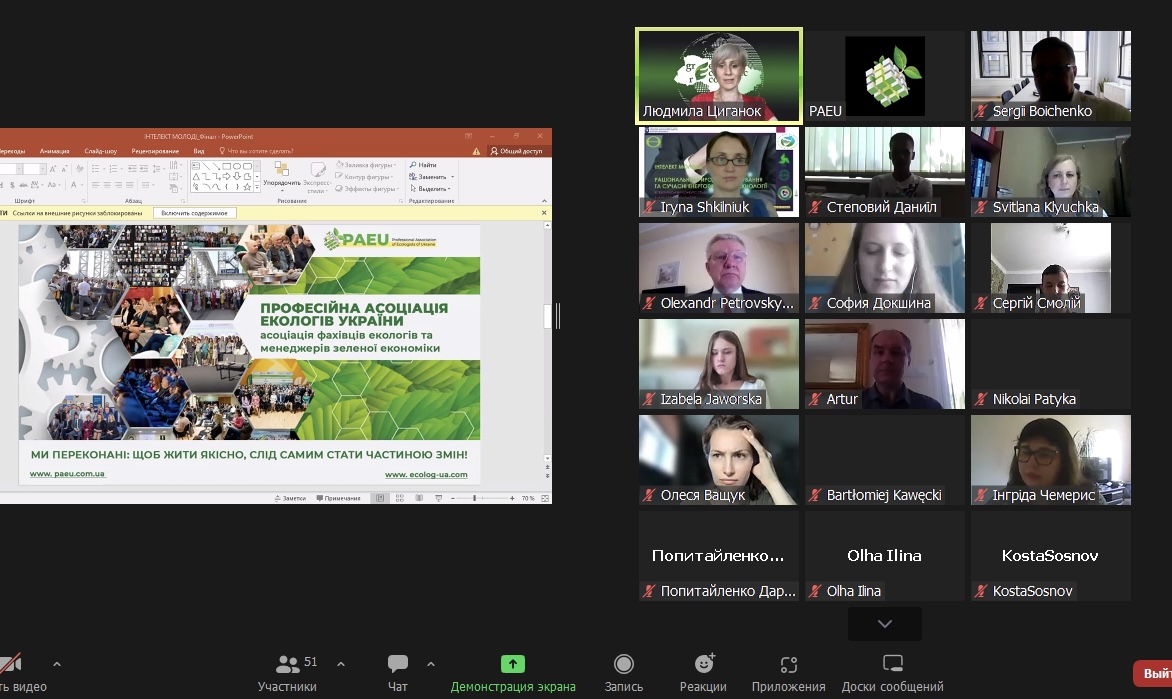Toggle Comments (Примечания) pane in status bar

click(x=338, y=498)
